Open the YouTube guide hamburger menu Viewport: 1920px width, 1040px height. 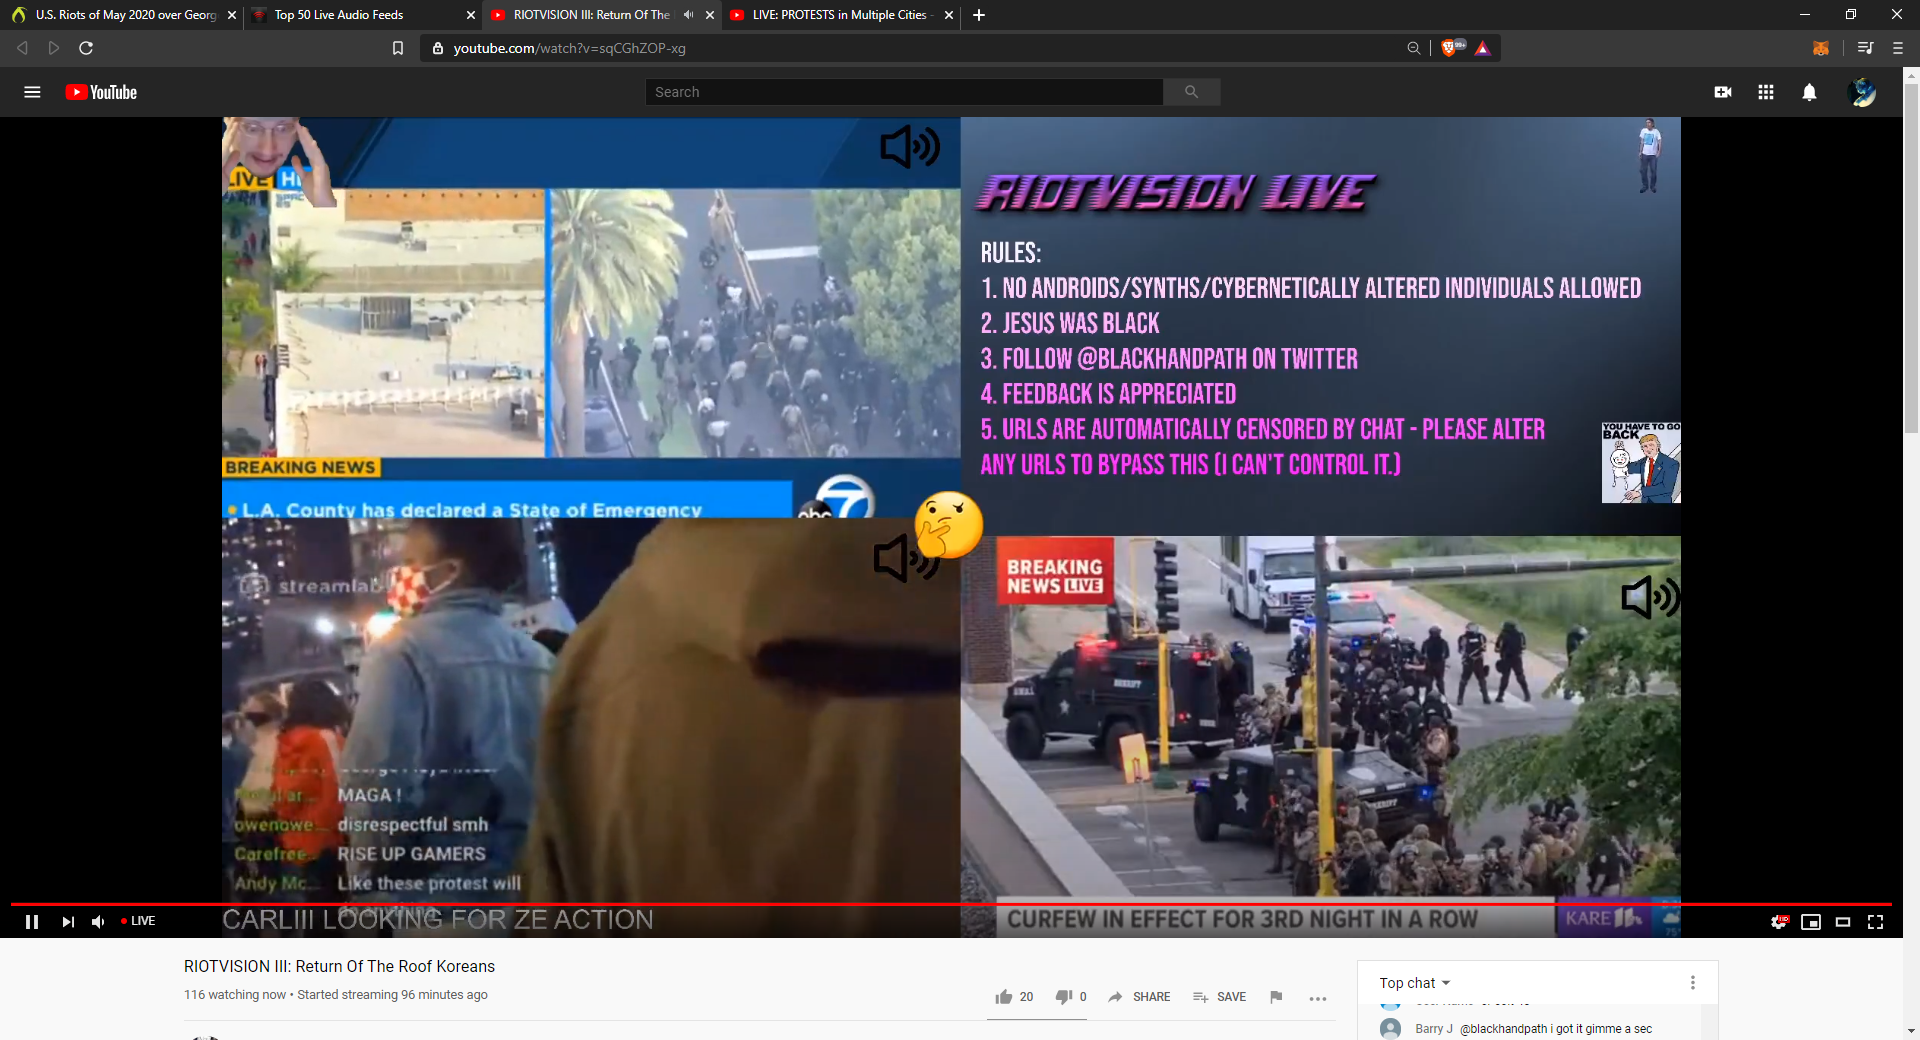tap(32, 92)
